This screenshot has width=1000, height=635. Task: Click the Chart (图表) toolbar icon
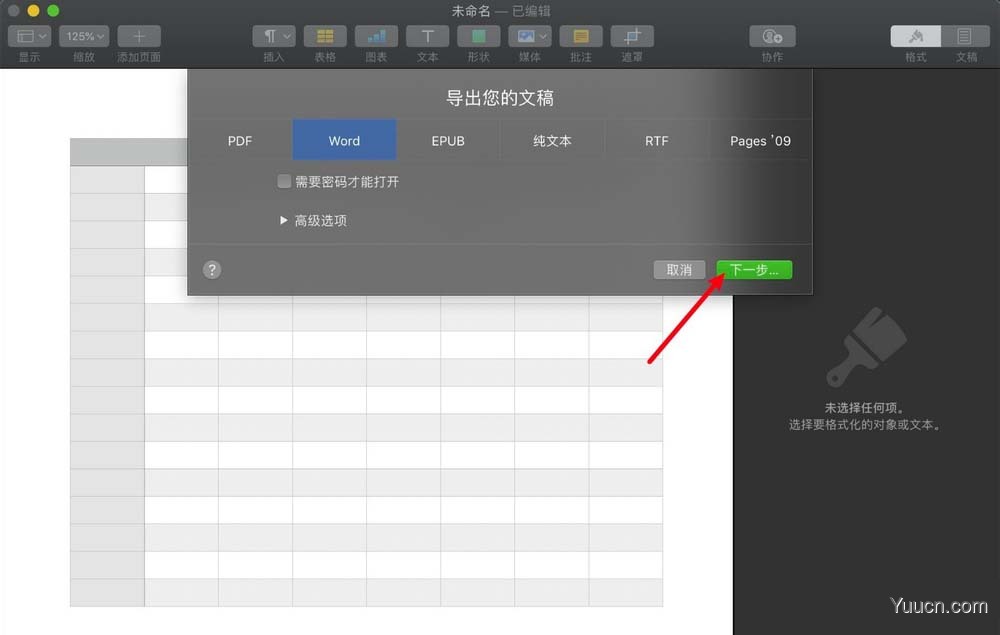376,36
